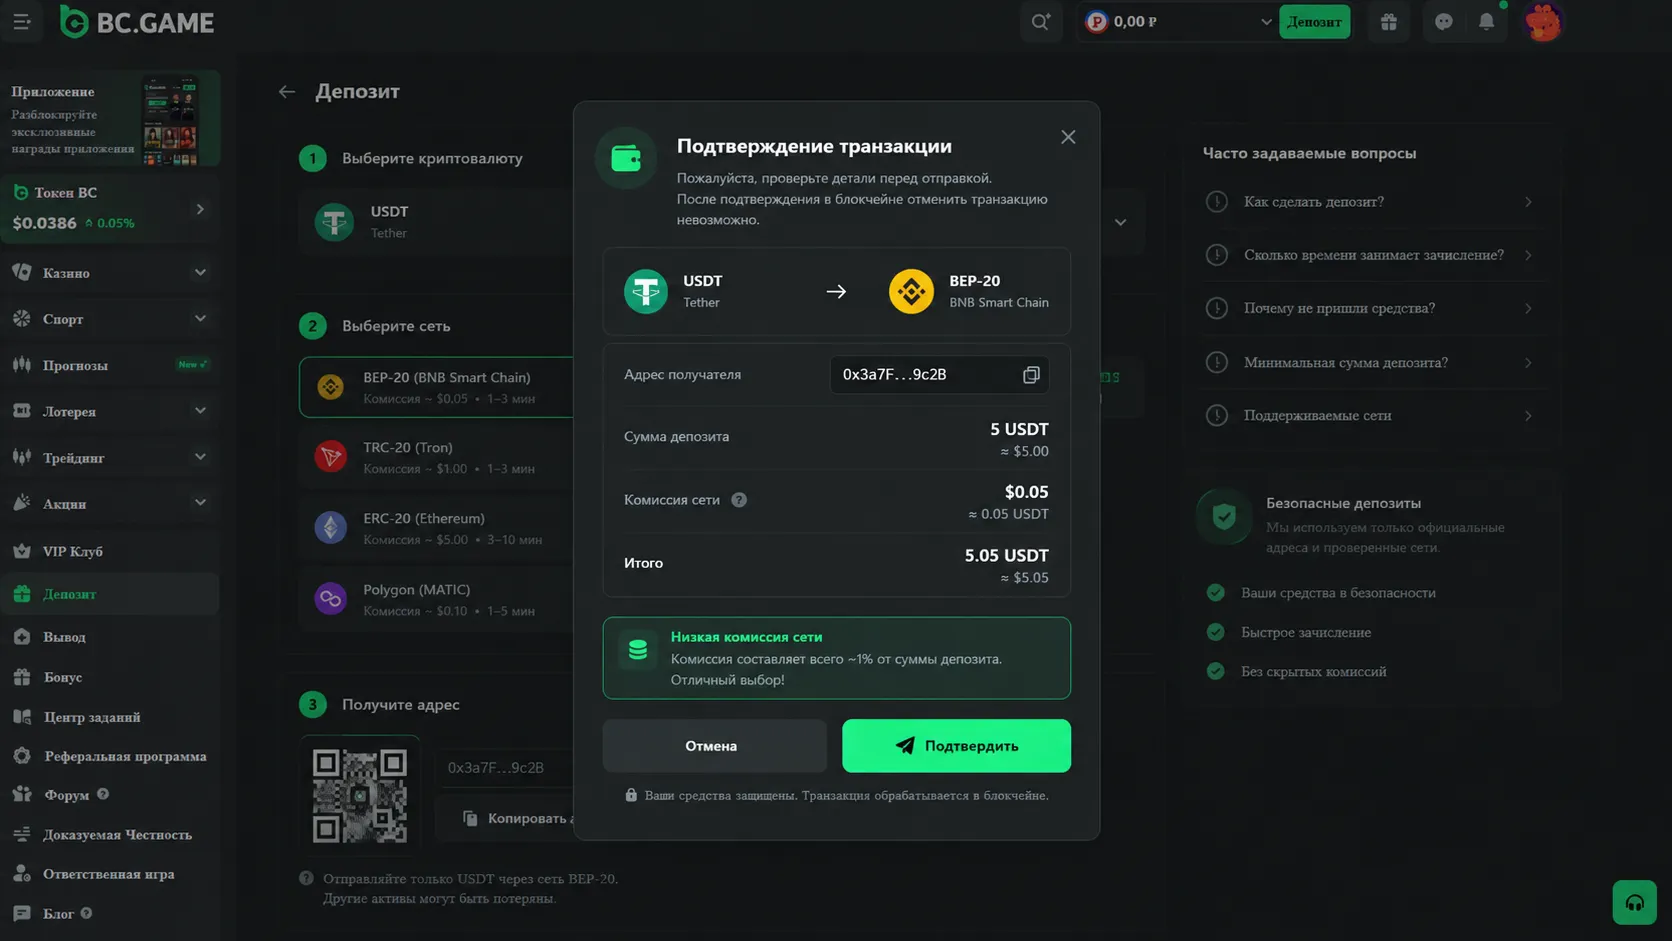Click the Подтвердить button
The image size is (1672, 941).
pyautogui.click(x=956, y=746)
